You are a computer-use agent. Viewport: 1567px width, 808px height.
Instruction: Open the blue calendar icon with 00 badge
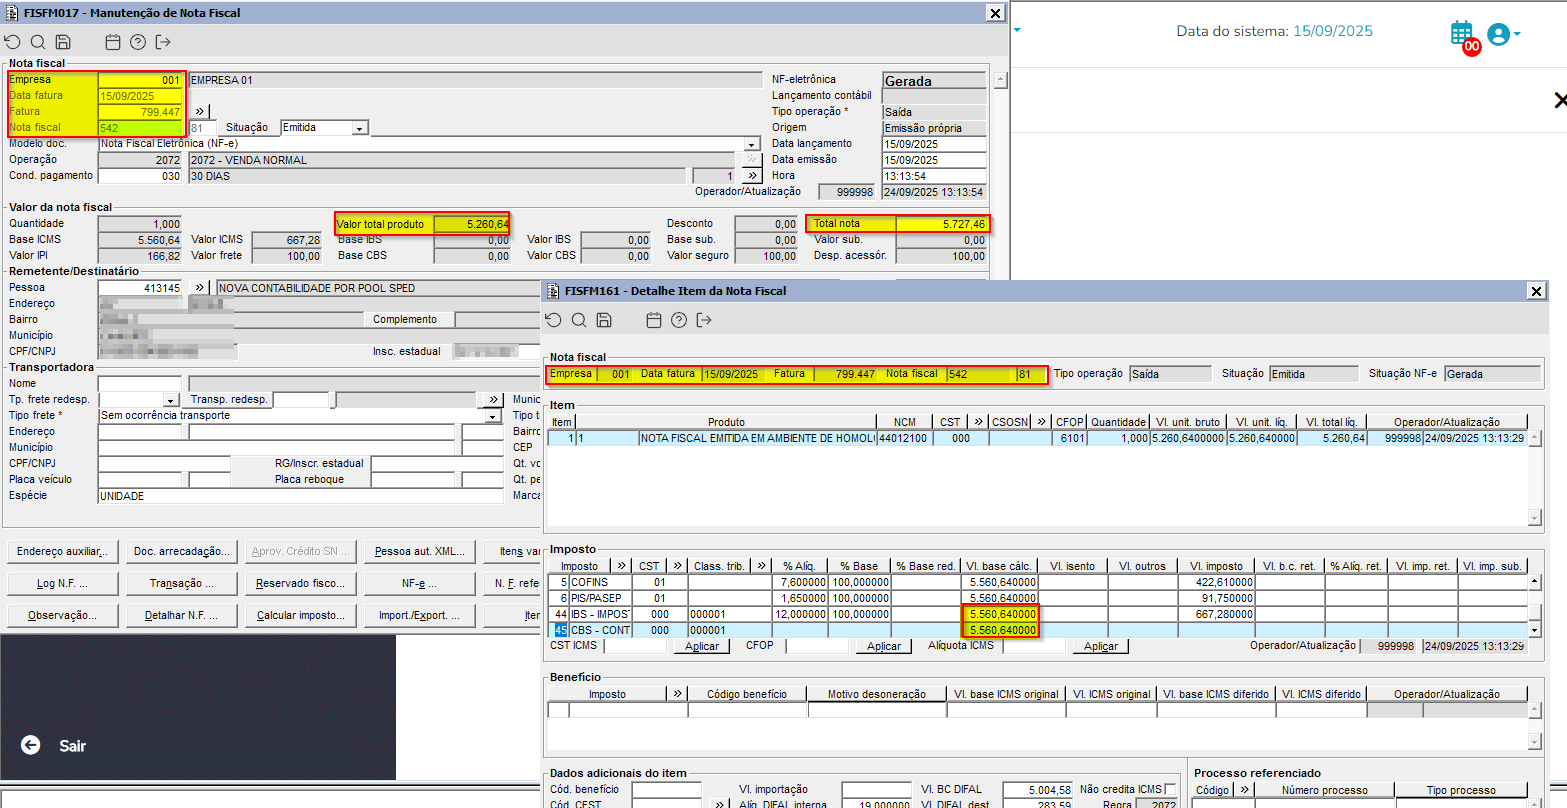pos(1464,36)
